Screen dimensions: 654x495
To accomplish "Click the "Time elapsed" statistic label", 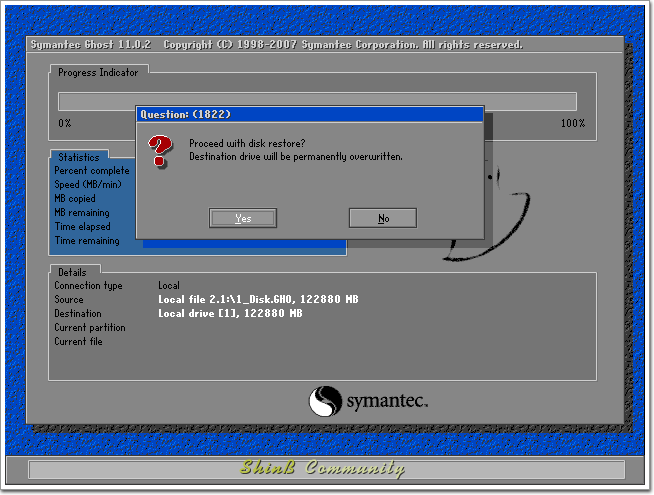I will (83, 226).
